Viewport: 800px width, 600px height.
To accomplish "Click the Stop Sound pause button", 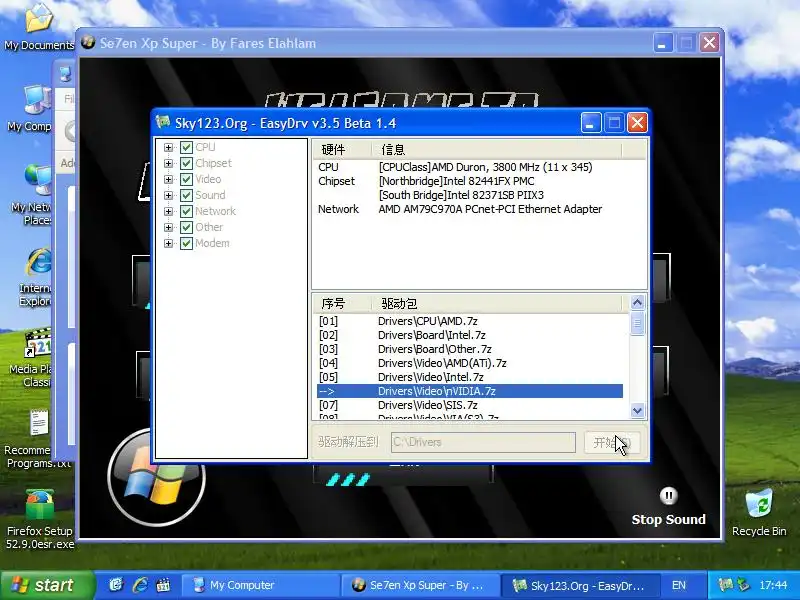I will point(668,496).
